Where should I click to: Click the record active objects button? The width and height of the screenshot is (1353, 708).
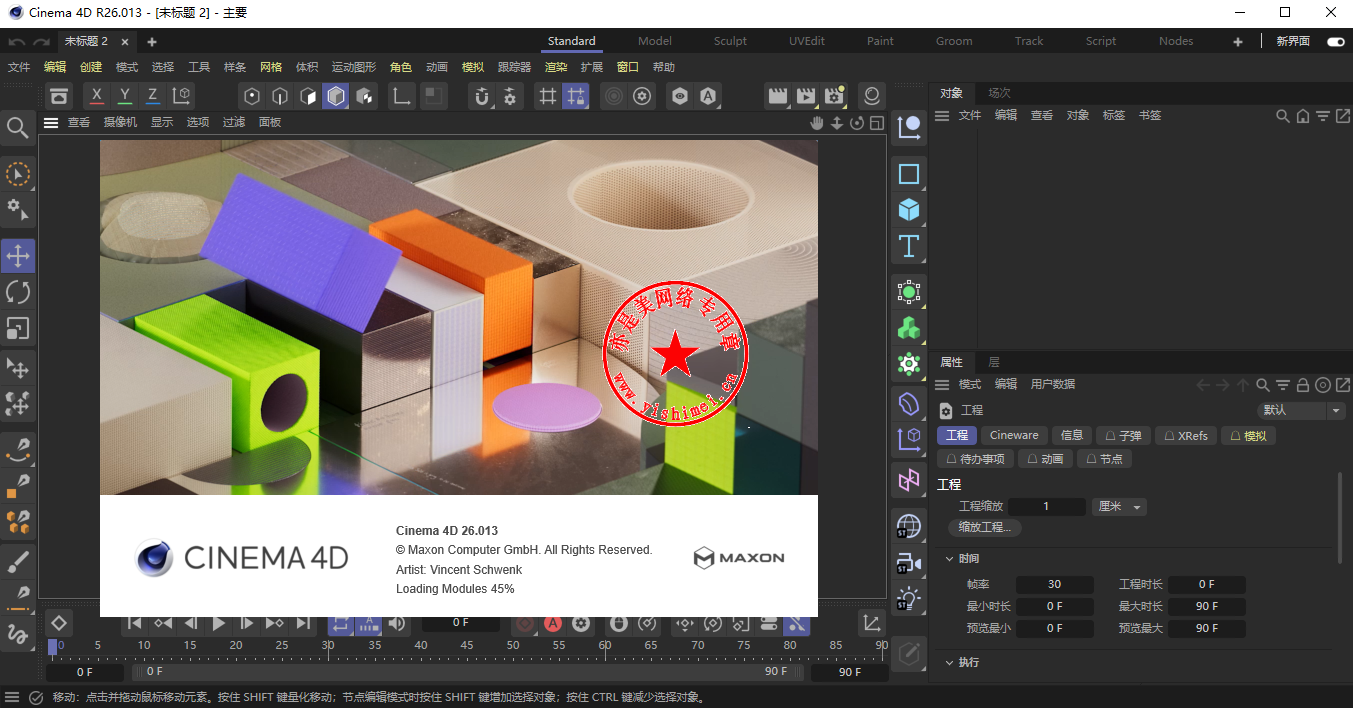[x=526, y=624]
